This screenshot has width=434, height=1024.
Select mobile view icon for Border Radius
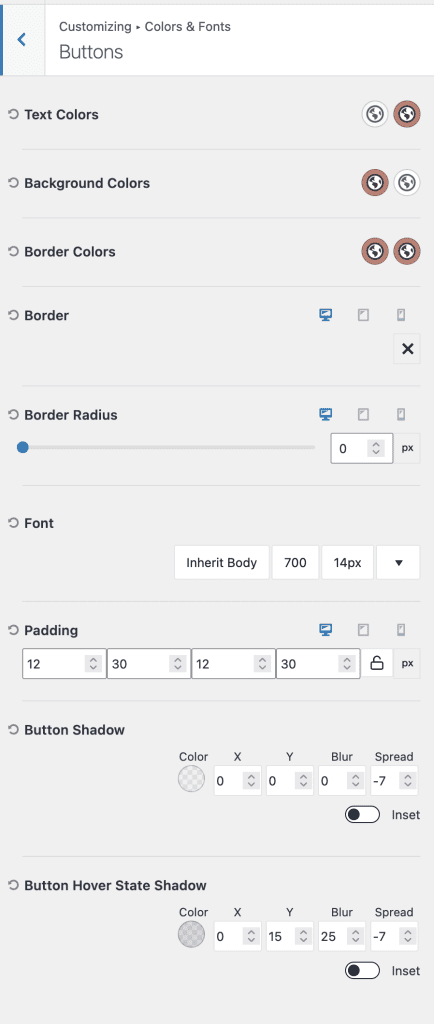tap(401, 415)
